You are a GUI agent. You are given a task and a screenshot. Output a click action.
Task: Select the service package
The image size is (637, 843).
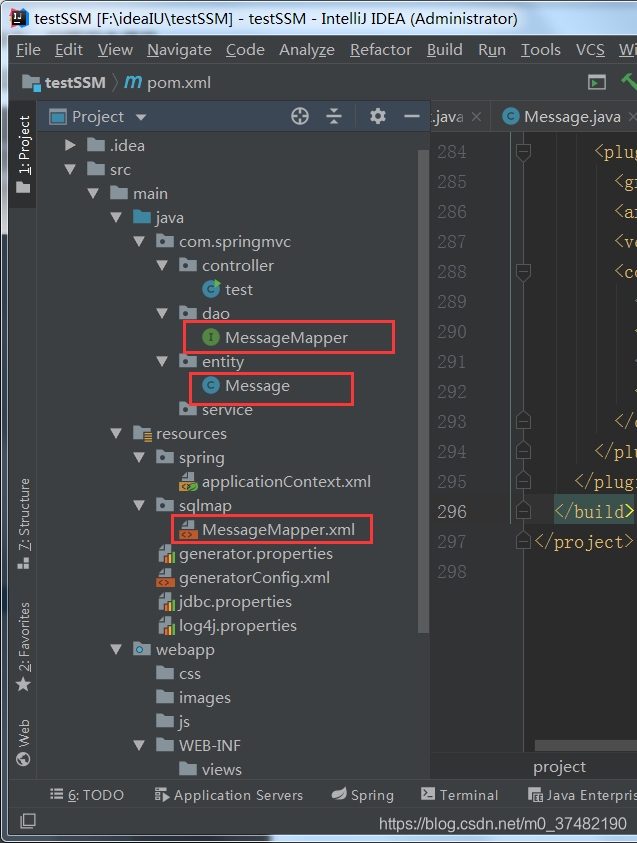(227, 410)
